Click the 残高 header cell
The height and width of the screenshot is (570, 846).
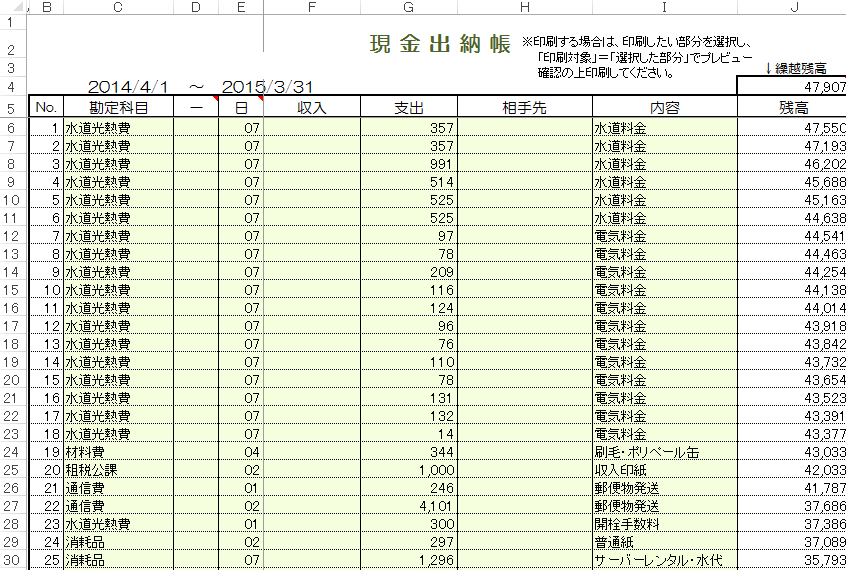pos(791,107)
